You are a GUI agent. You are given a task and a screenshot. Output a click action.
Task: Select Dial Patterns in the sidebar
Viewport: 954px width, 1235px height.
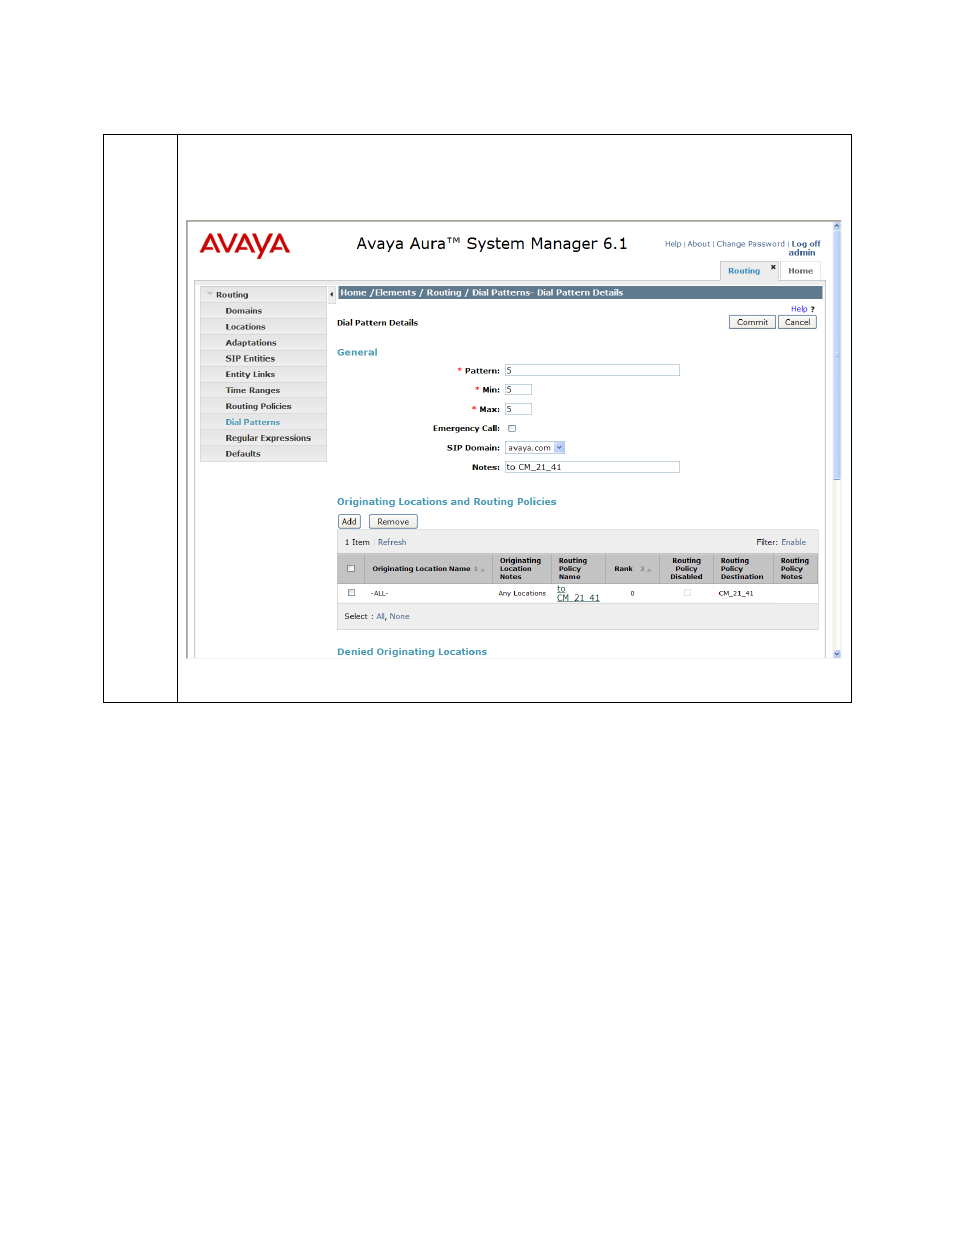coord(253,423)
